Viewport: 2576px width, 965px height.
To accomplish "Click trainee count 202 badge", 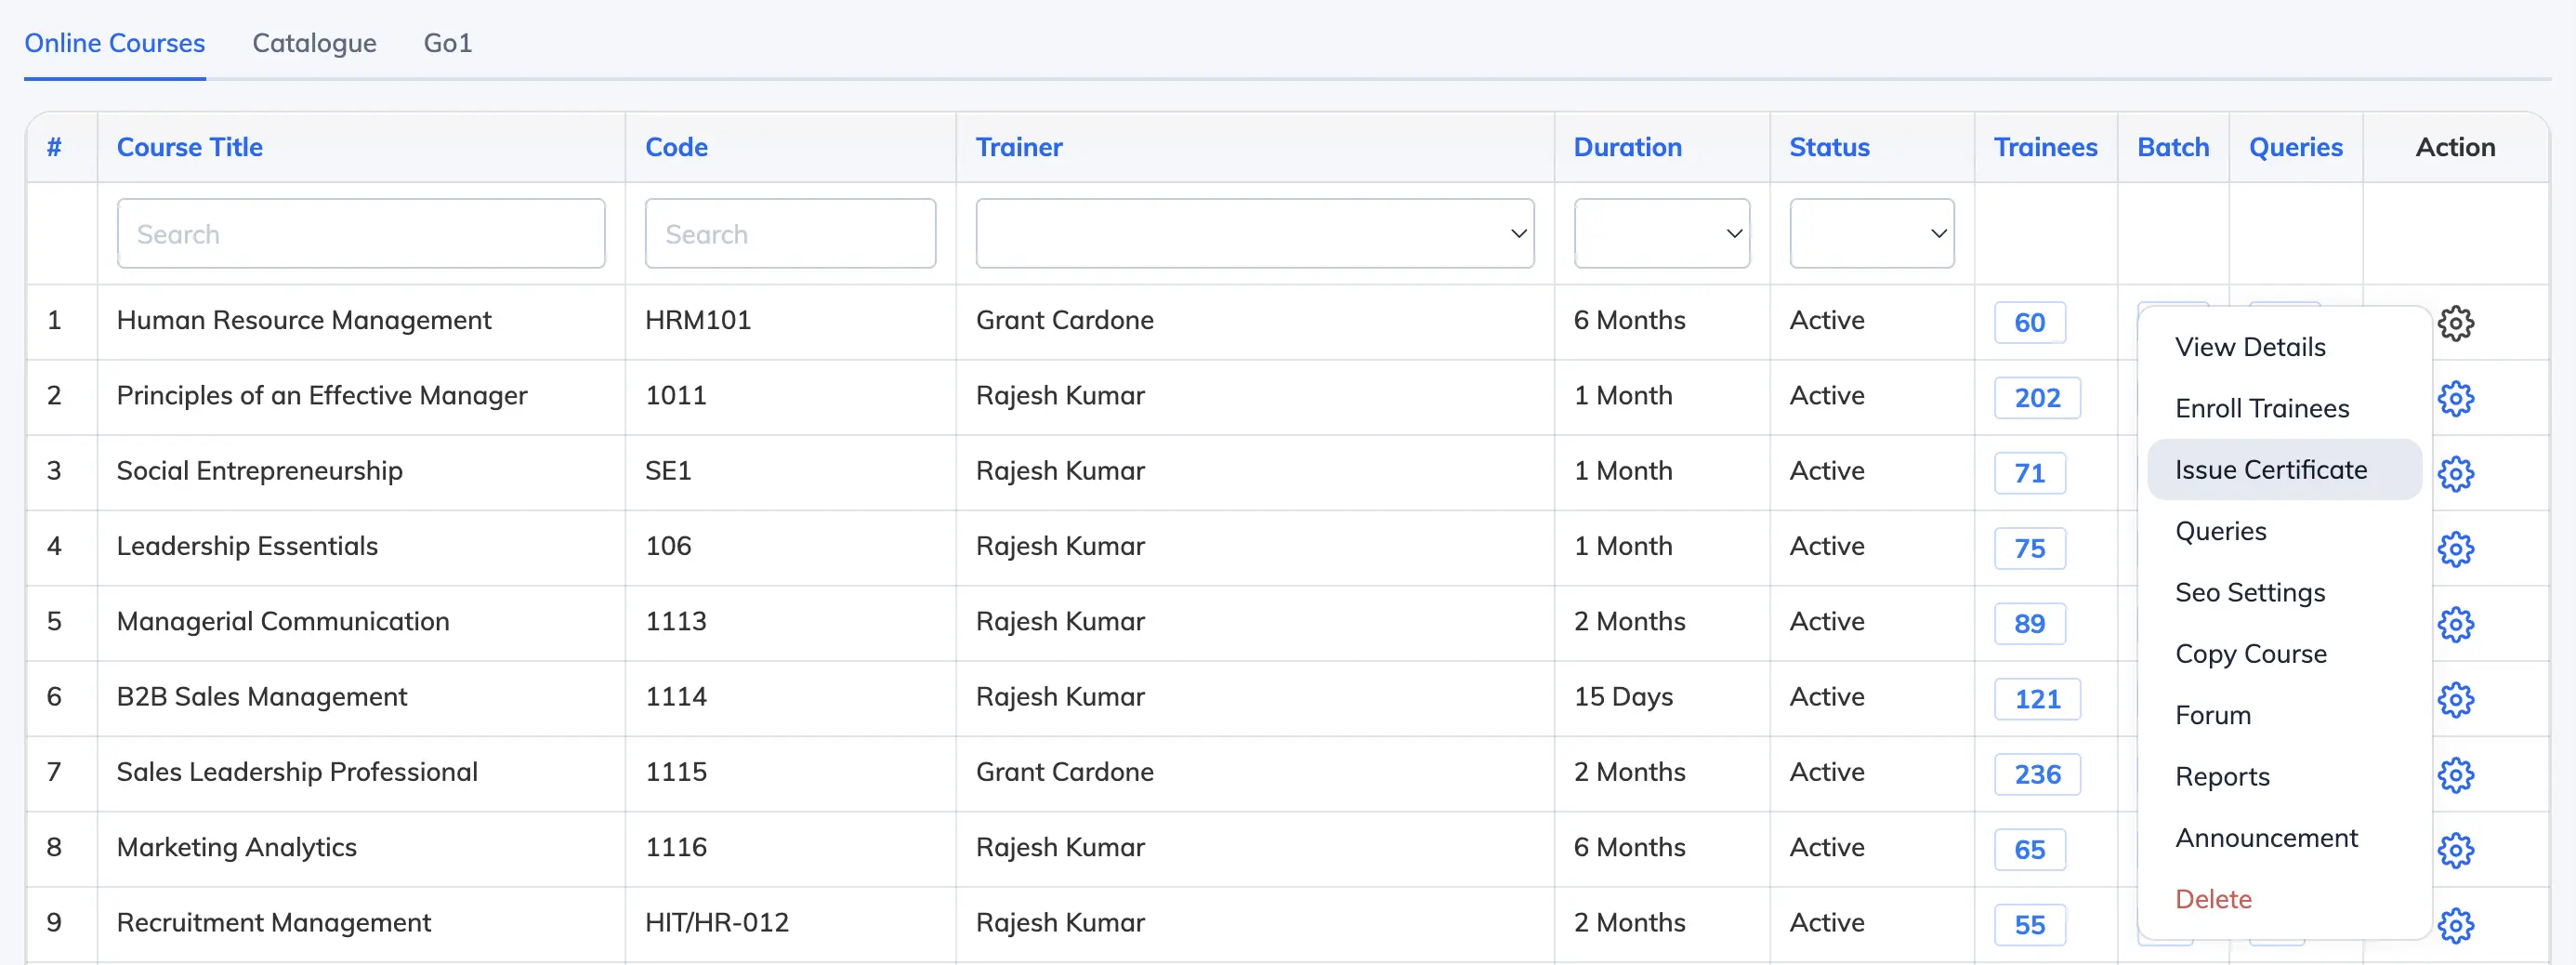I will point(2037,398).
